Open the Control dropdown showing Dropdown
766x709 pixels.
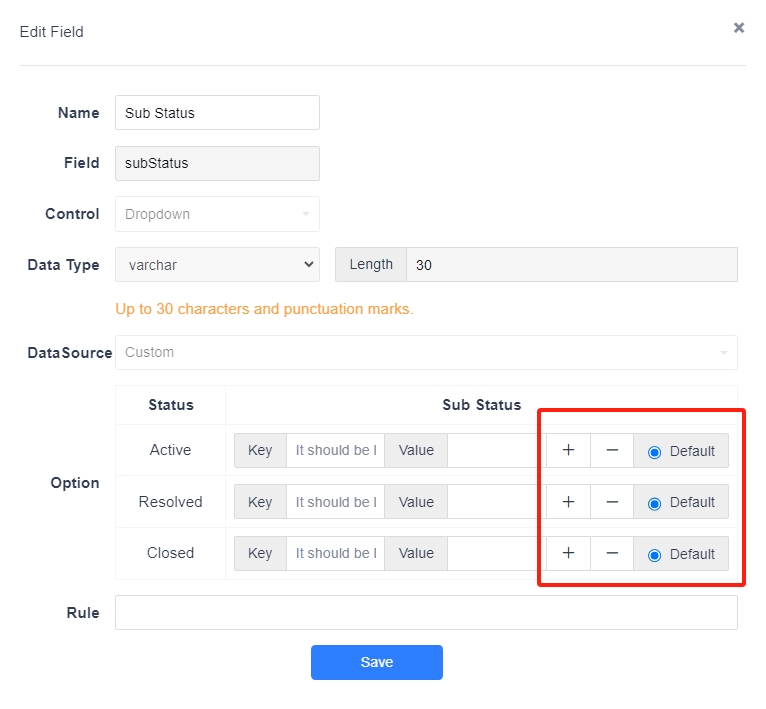click(x=217, y=214)
